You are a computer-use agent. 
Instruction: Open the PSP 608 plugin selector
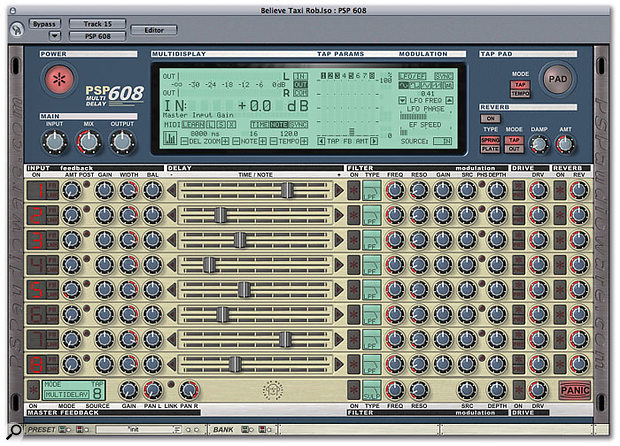click(97, 36)
